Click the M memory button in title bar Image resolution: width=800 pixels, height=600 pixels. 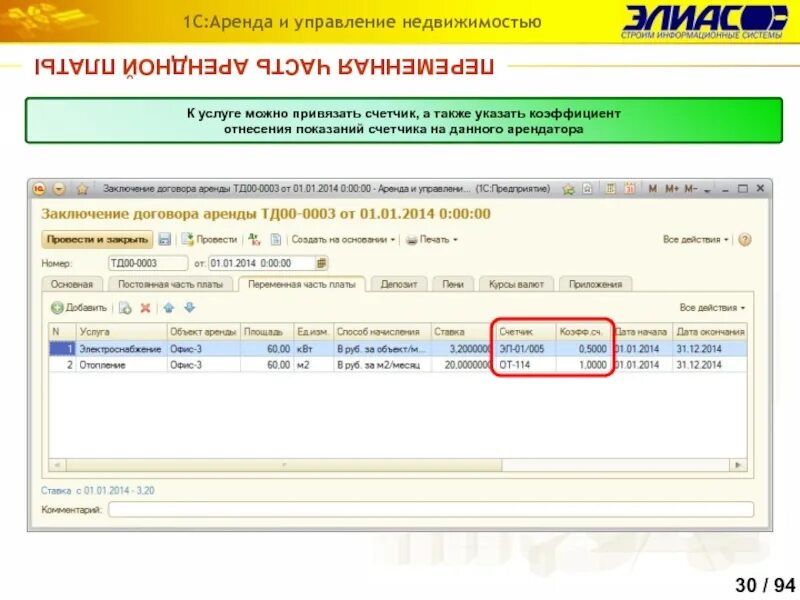pos(652,189)
